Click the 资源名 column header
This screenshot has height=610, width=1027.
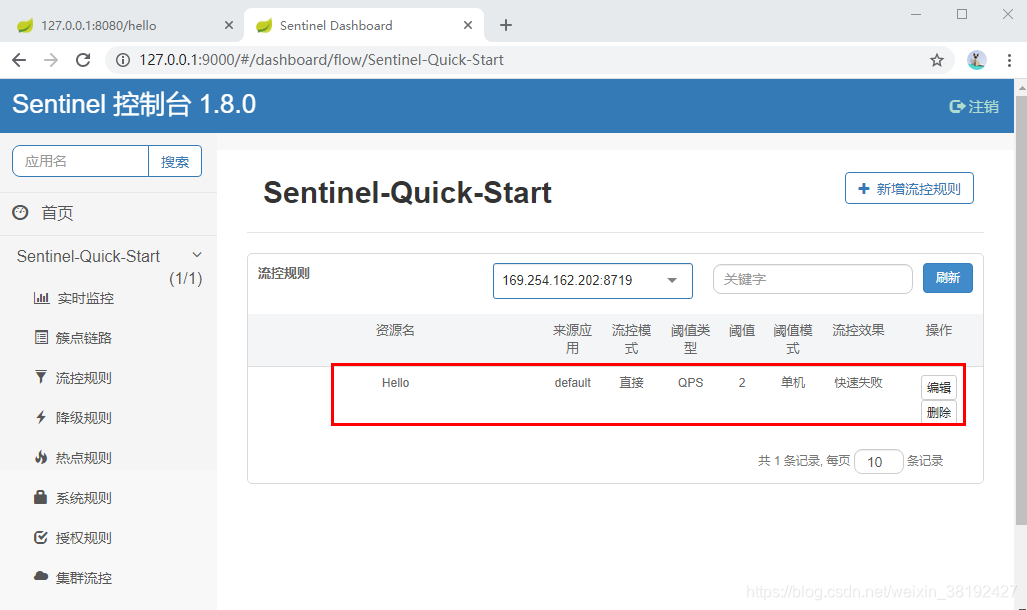(395, 330)
